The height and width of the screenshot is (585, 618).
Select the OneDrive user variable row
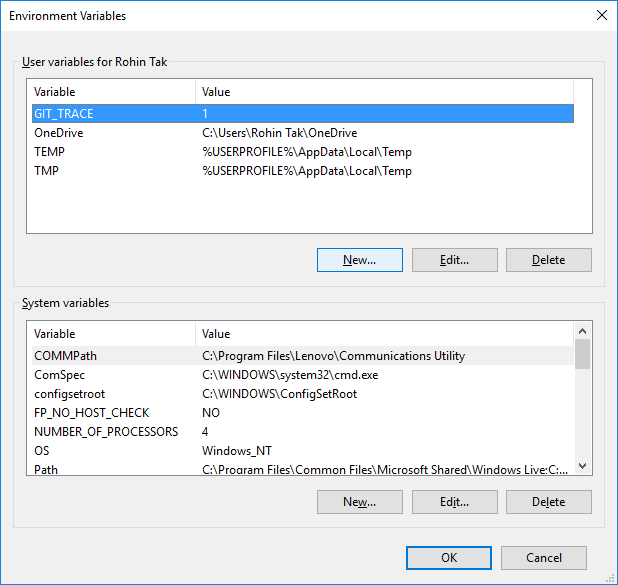303,133
